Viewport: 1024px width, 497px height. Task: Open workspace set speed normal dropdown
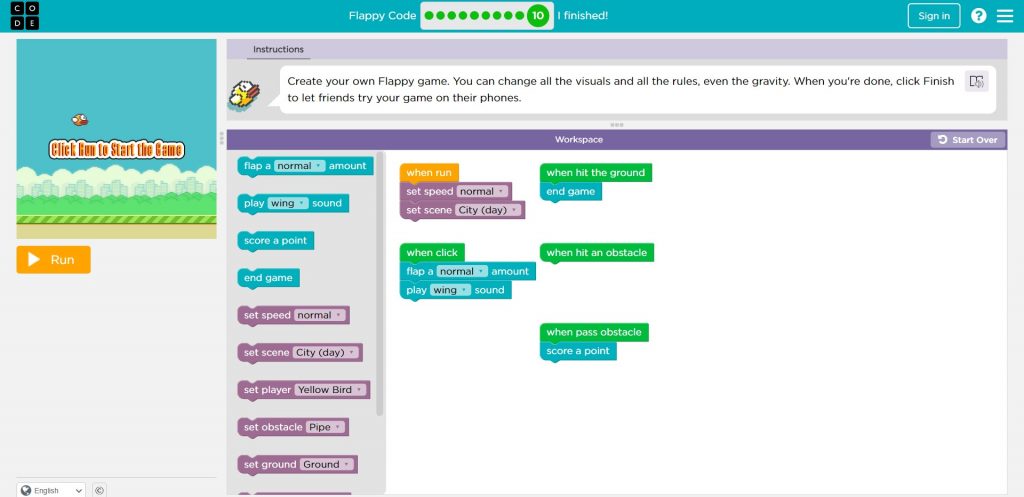pos(482,191)
